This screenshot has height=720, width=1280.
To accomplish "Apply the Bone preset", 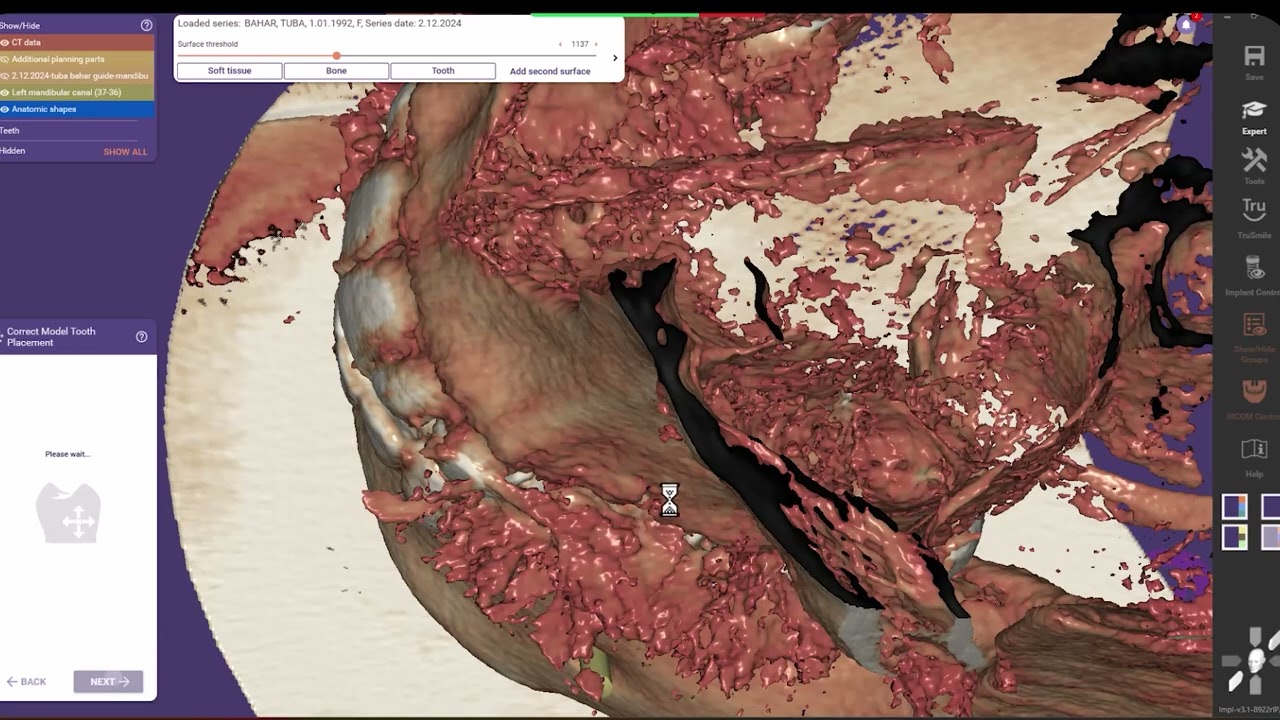I will coord(336,71).
